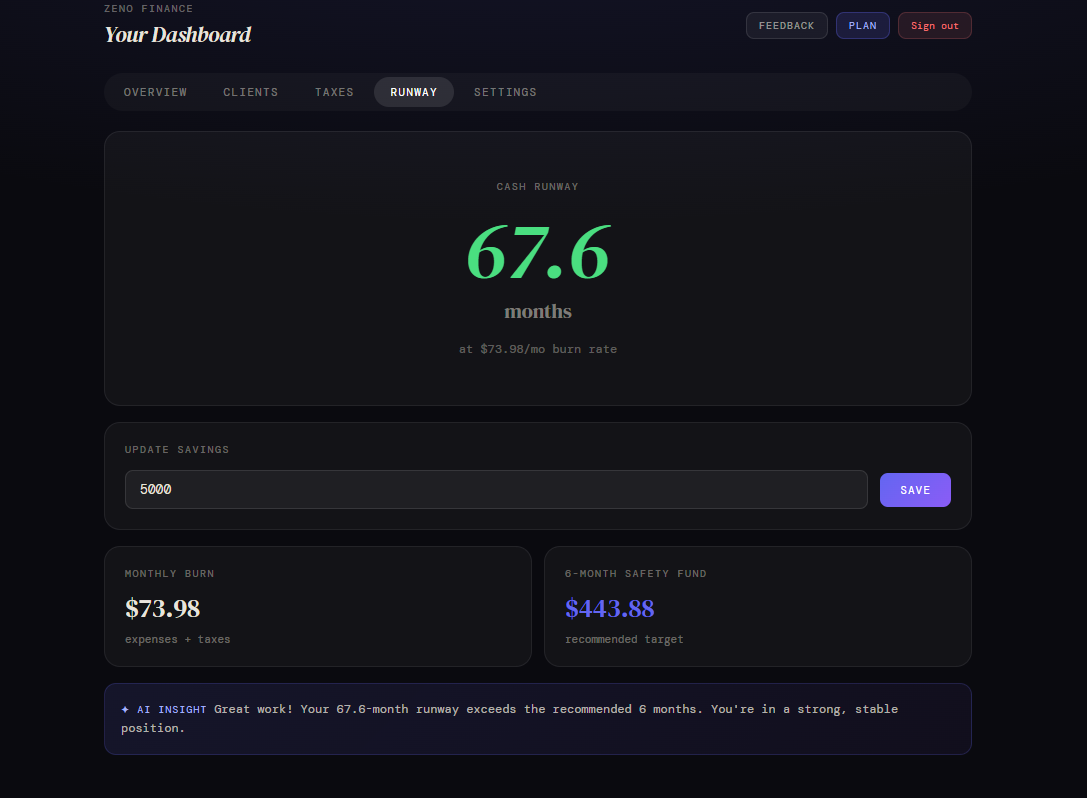Click the 'at $73.98/mo burn rate' text

(x=538, y=349)
